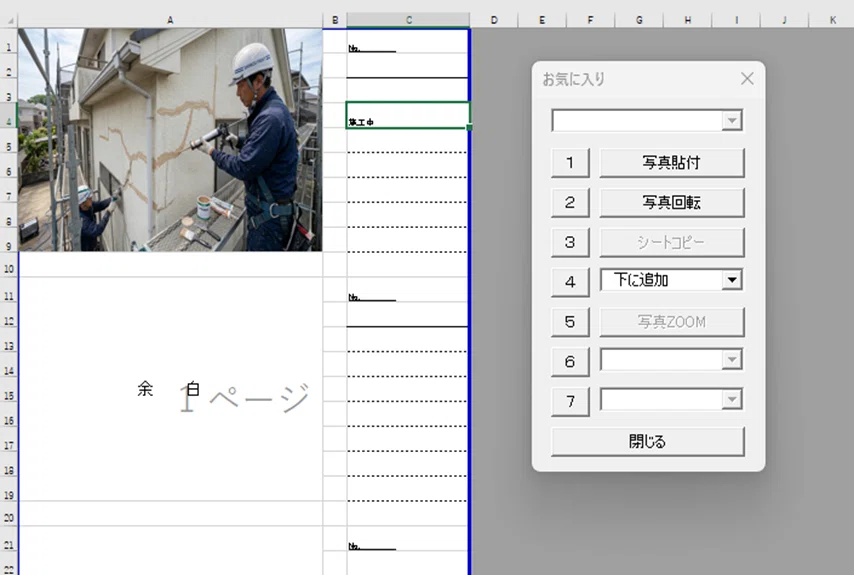The height and width of the screenshot is (575, 854).
Task: Select column D header
Action: [x=493, y=20]
